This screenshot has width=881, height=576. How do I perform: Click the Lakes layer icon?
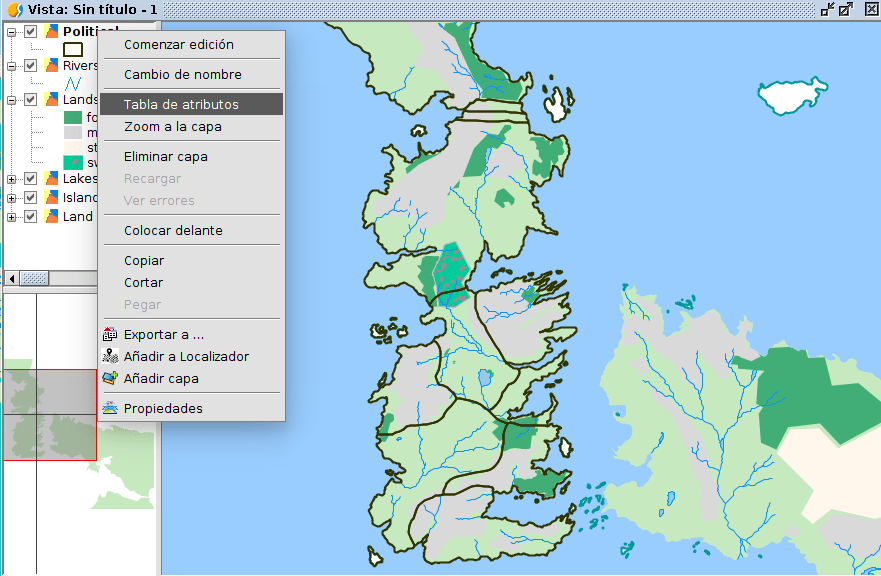point(52,179)
